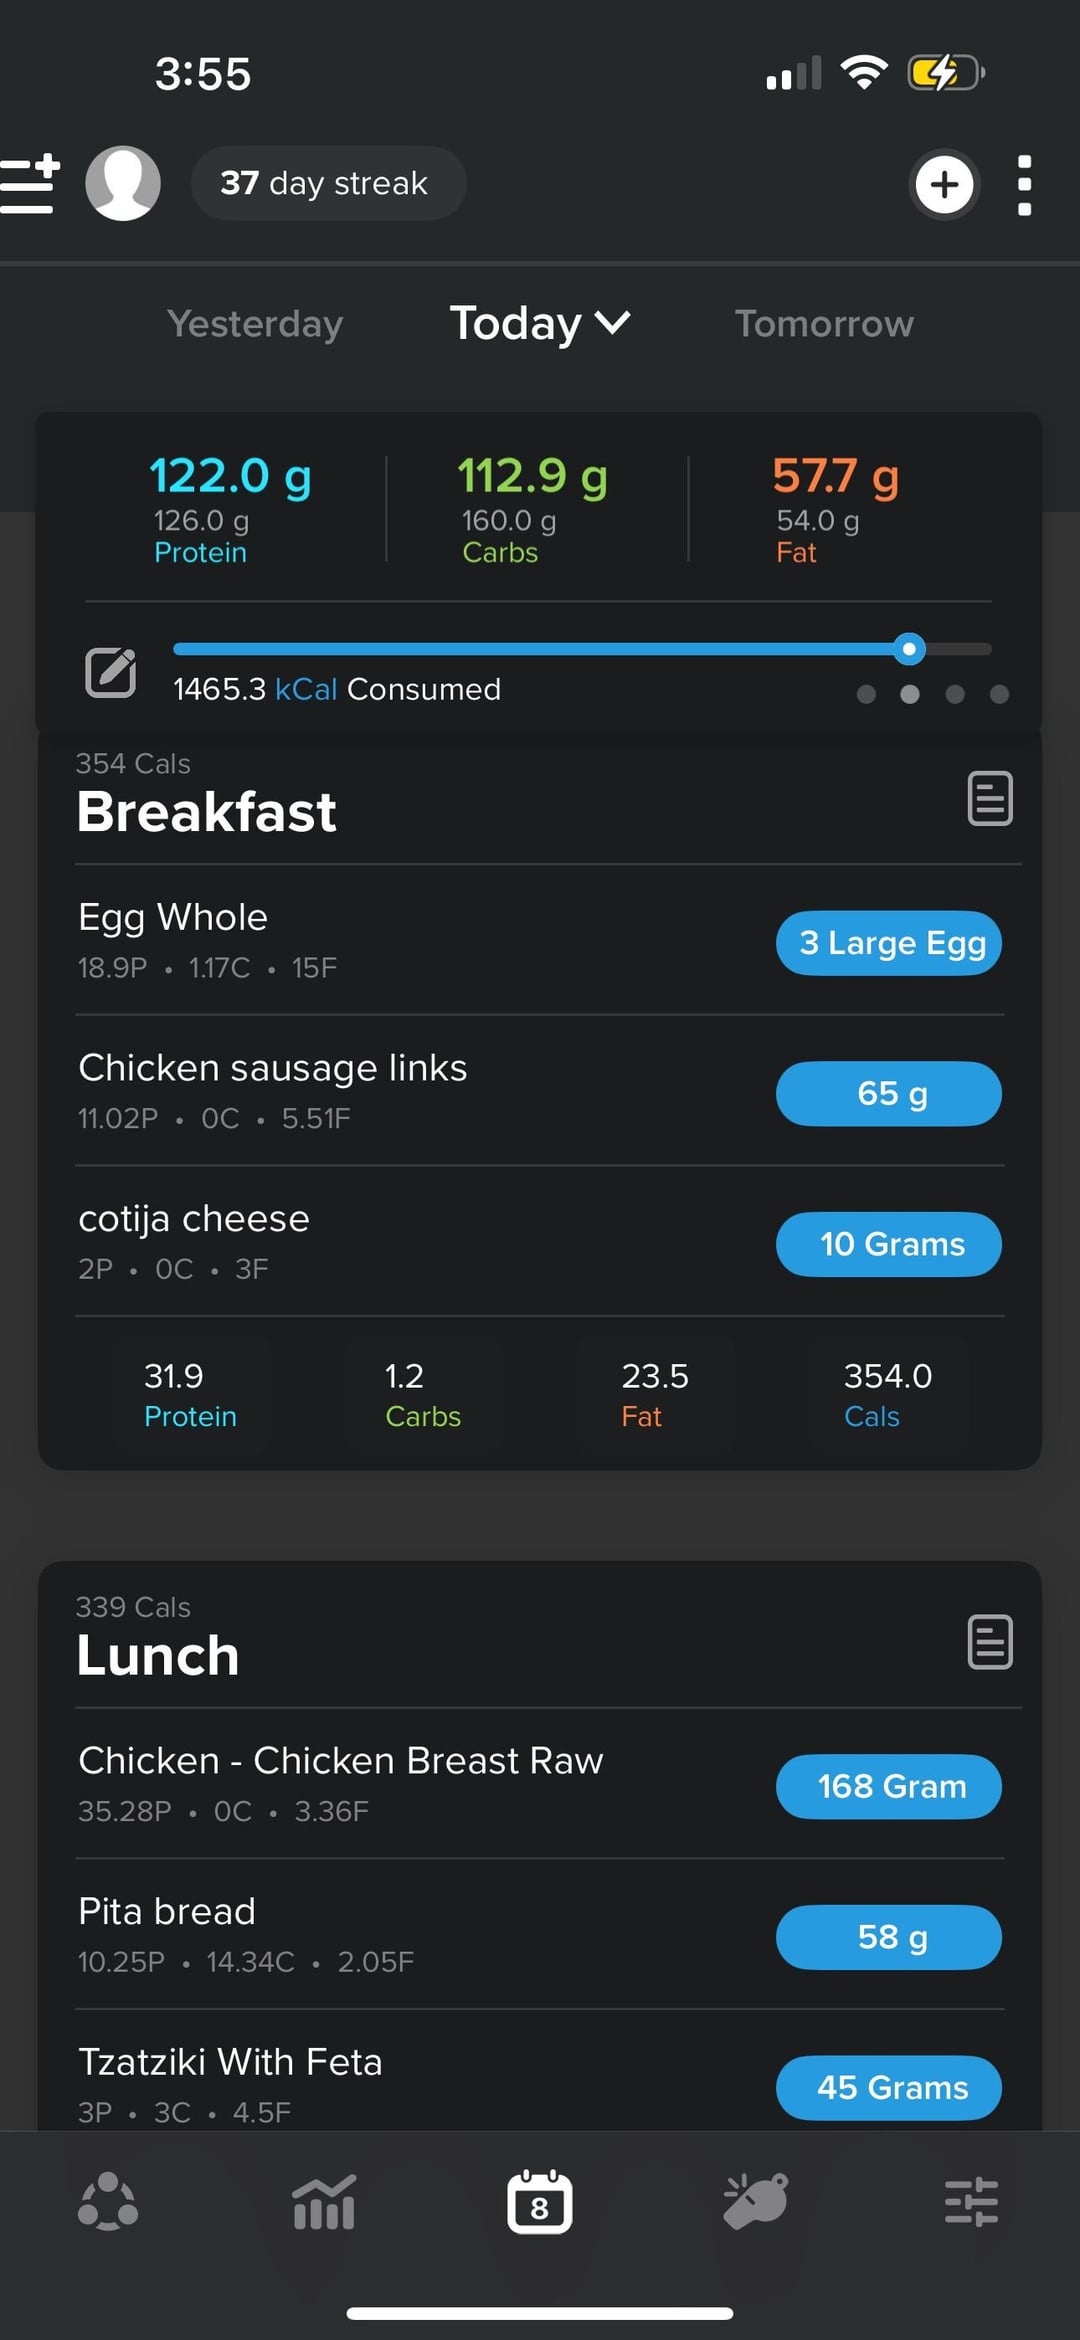Tap the add-to-list menu icon
The width and height of the screenshot is (1080, 2340).
tap(30, 184)
